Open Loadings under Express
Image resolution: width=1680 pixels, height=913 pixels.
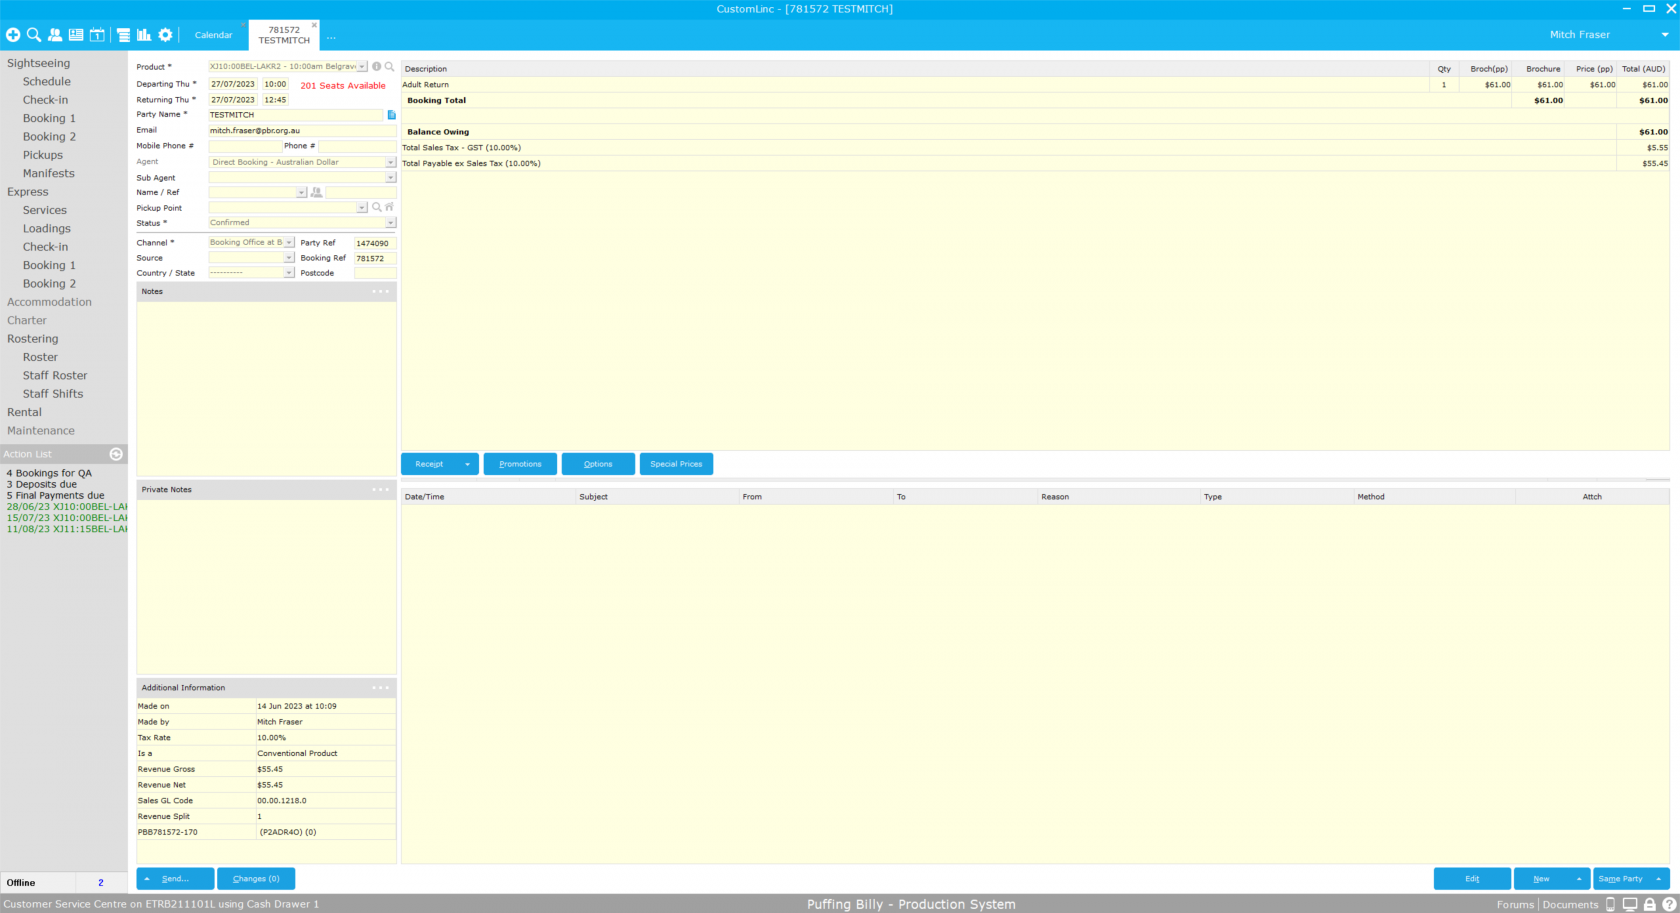pyautogui.click(x=47, y=229)
